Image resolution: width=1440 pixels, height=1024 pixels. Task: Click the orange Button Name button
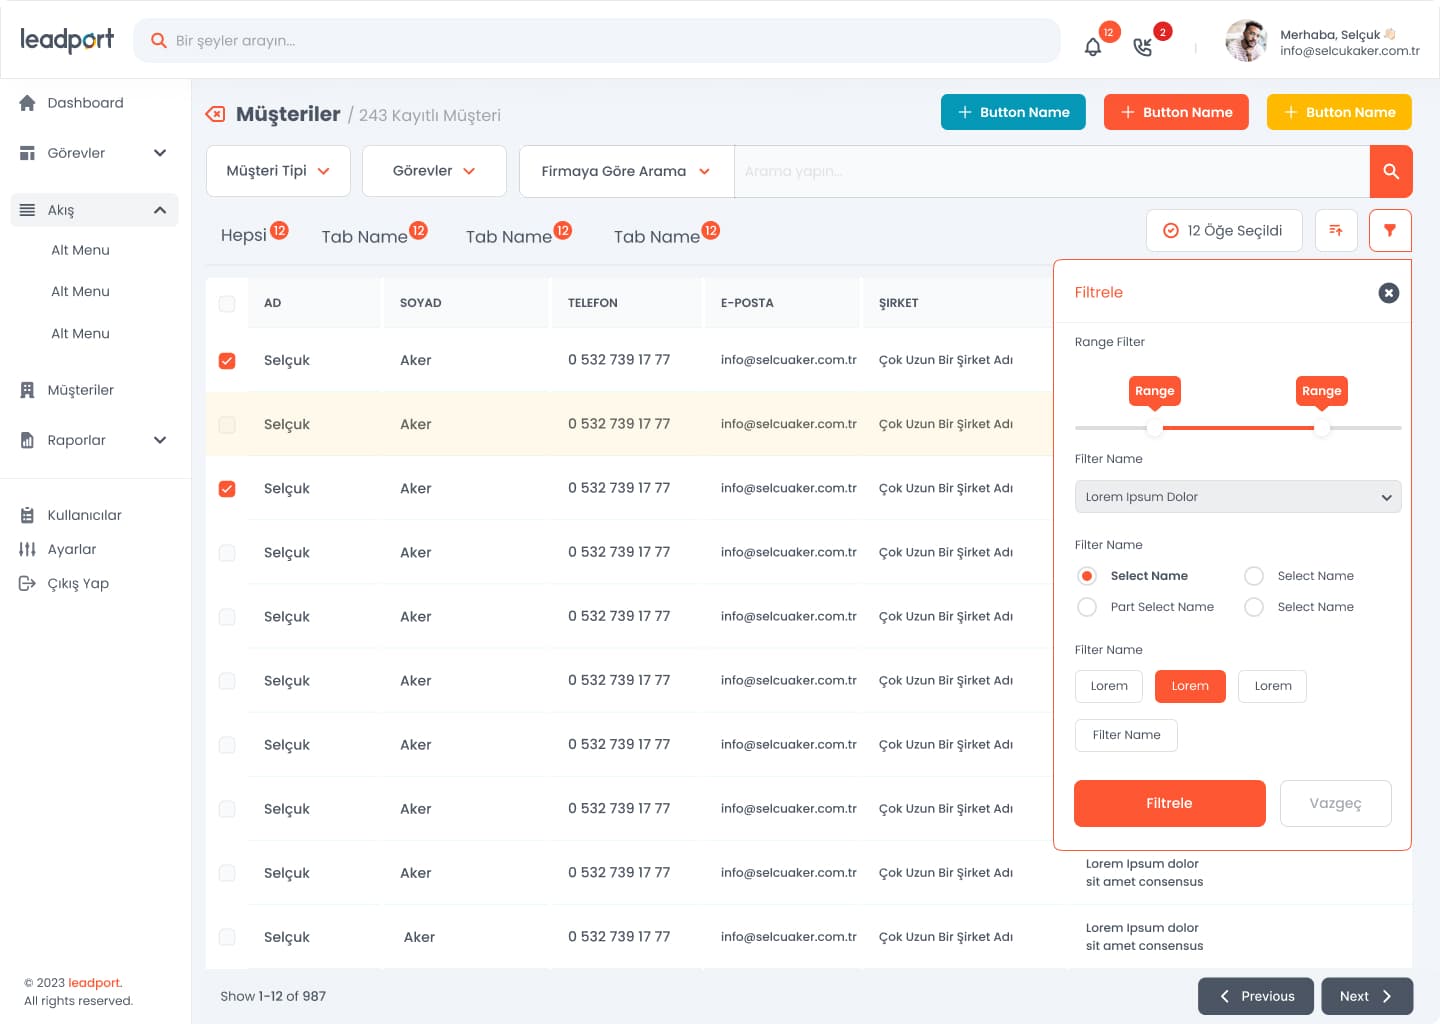(x=1177, y=112)
